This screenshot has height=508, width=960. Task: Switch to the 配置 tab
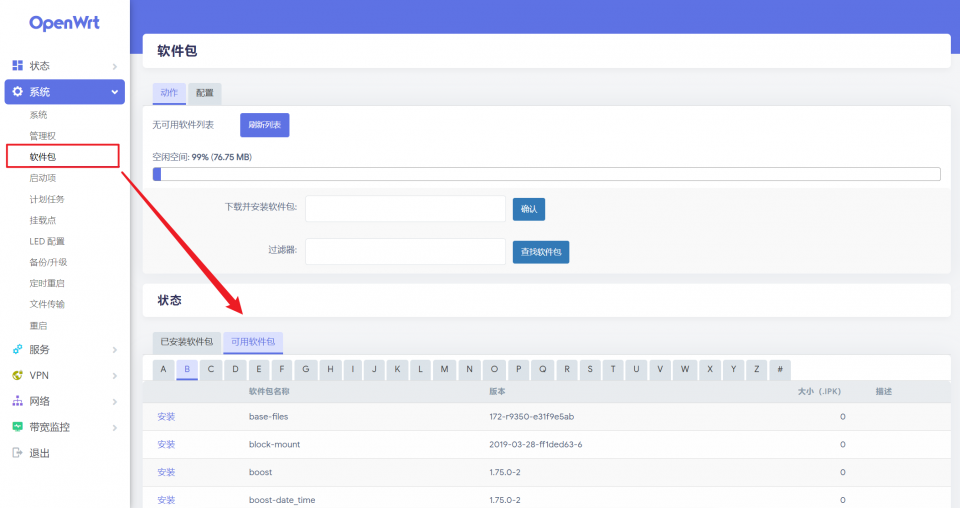204,93
